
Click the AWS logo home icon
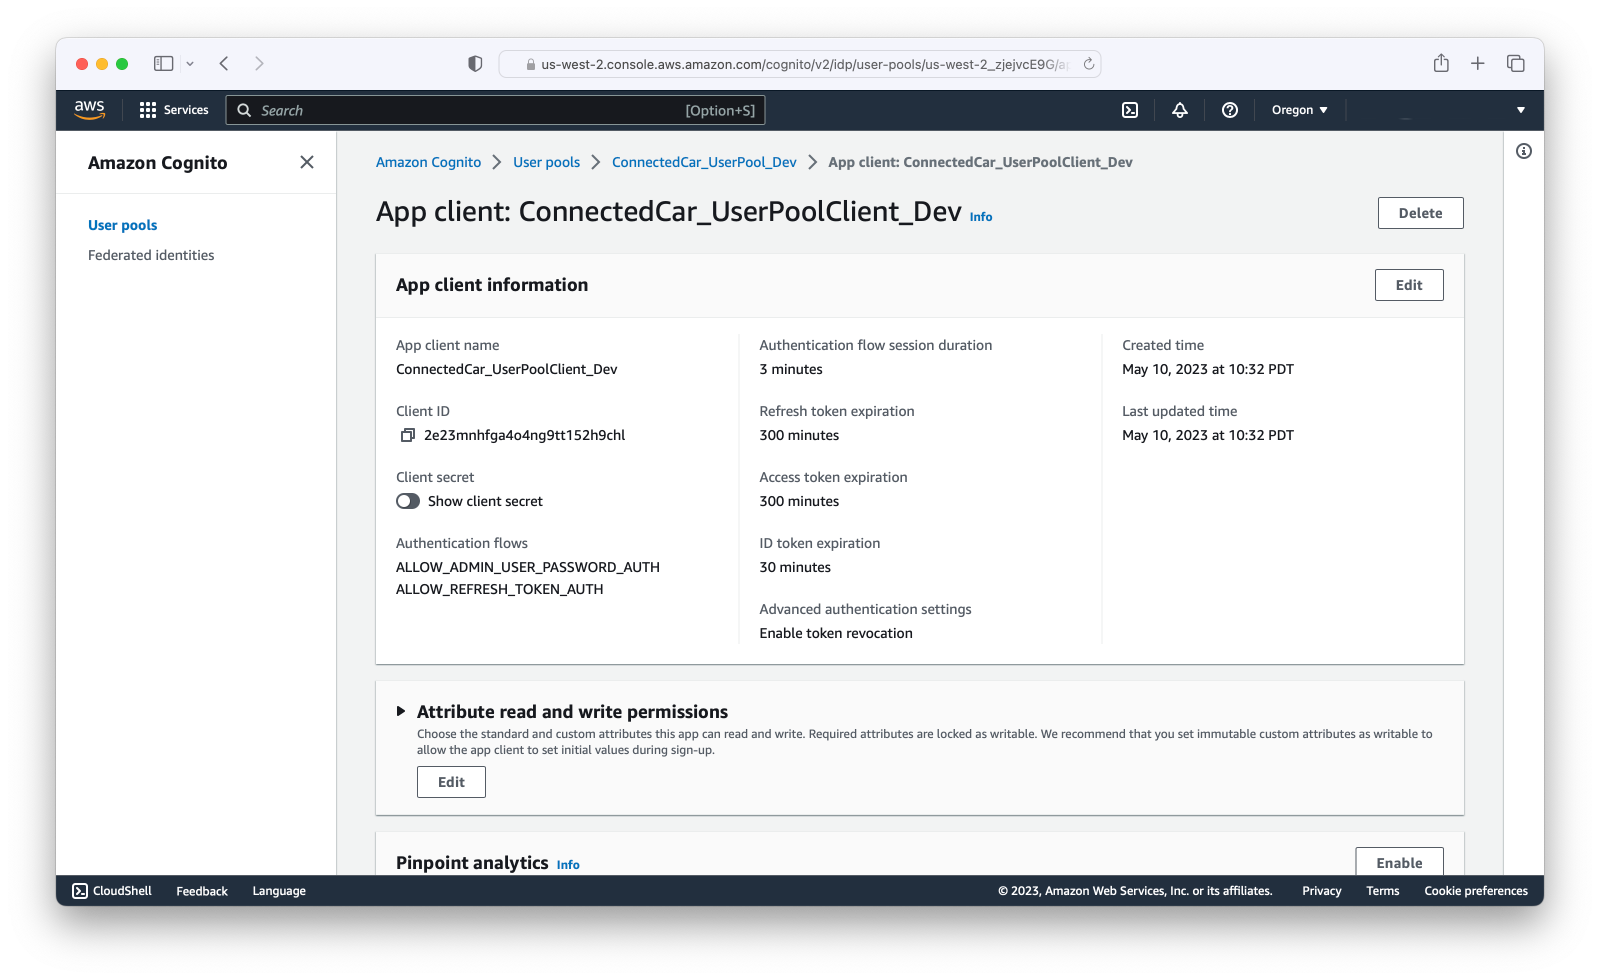(x=89, y=109)
